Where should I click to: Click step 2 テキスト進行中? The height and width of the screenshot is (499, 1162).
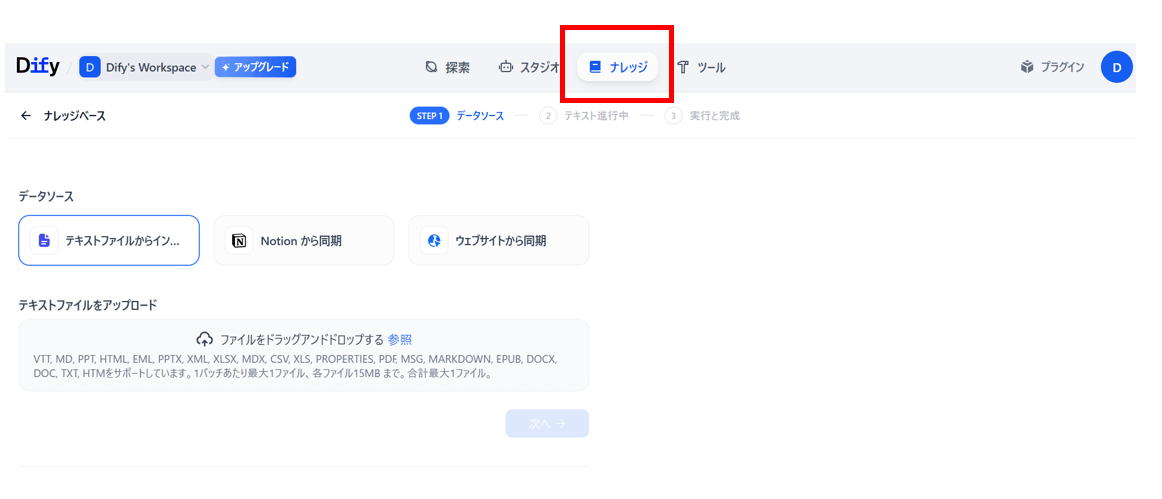(x=584, y=116)
